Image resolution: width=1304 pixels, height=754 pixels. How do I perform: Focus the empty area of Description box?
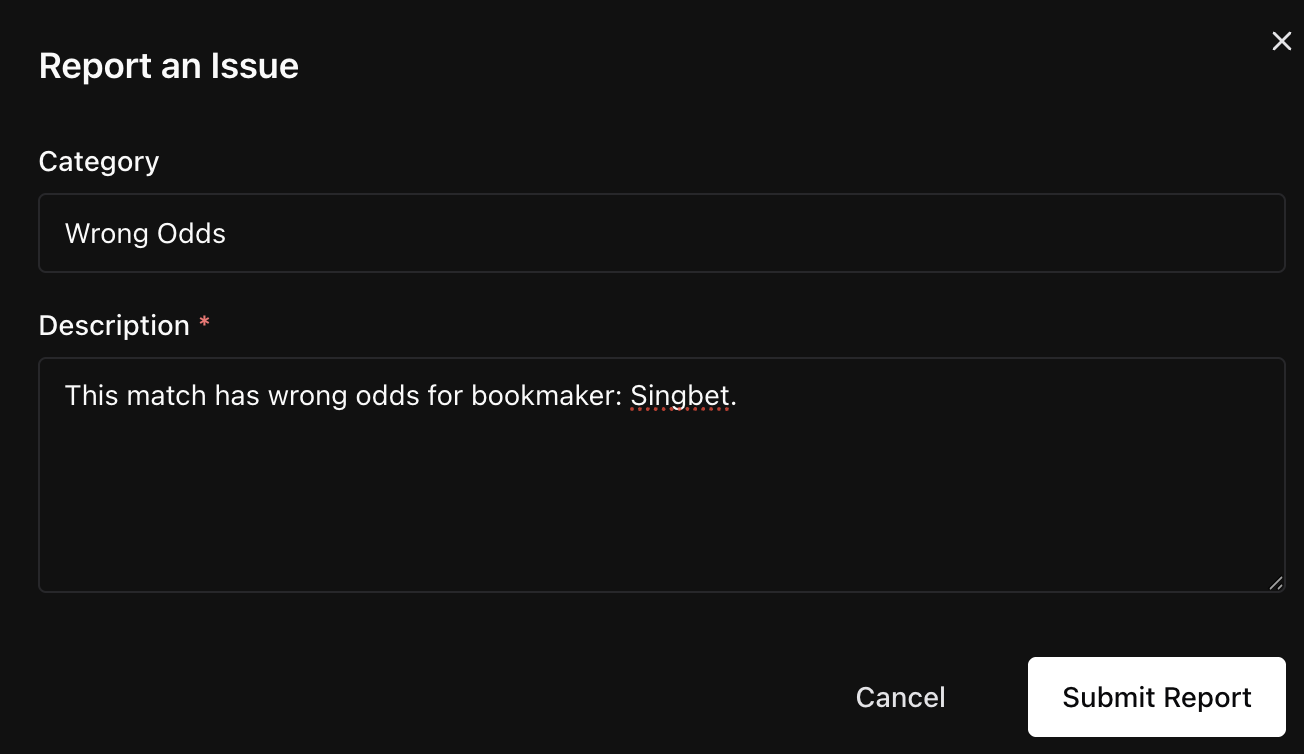[661, 500]
